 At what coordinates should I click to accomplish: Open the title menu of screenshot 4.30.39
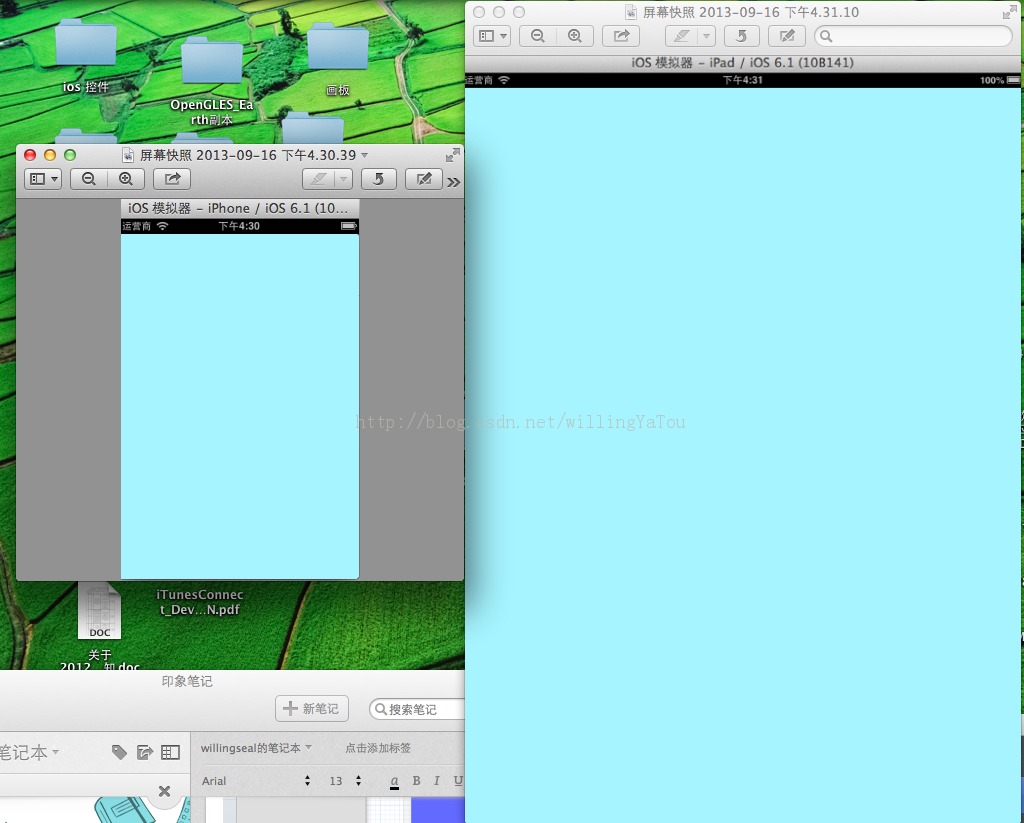pyautogui.click(x=364, y=155)
